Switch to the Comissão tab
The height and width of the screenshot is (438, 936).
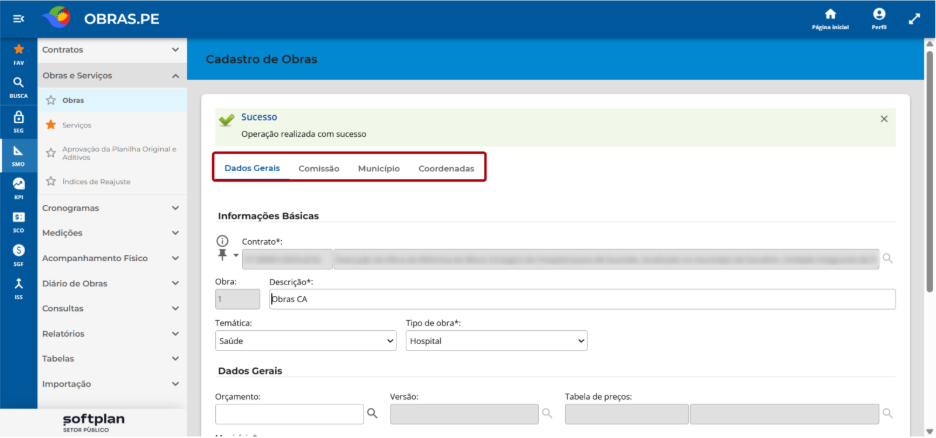point(319,168)
